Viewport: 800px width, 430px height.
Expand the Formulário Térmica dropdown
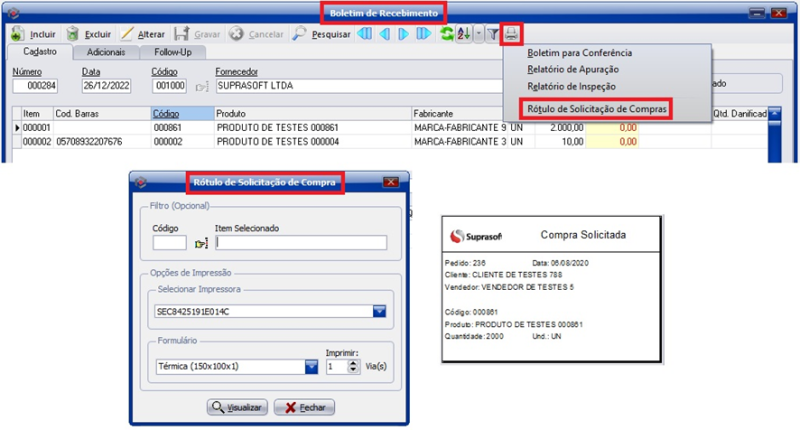pos(311,367)
